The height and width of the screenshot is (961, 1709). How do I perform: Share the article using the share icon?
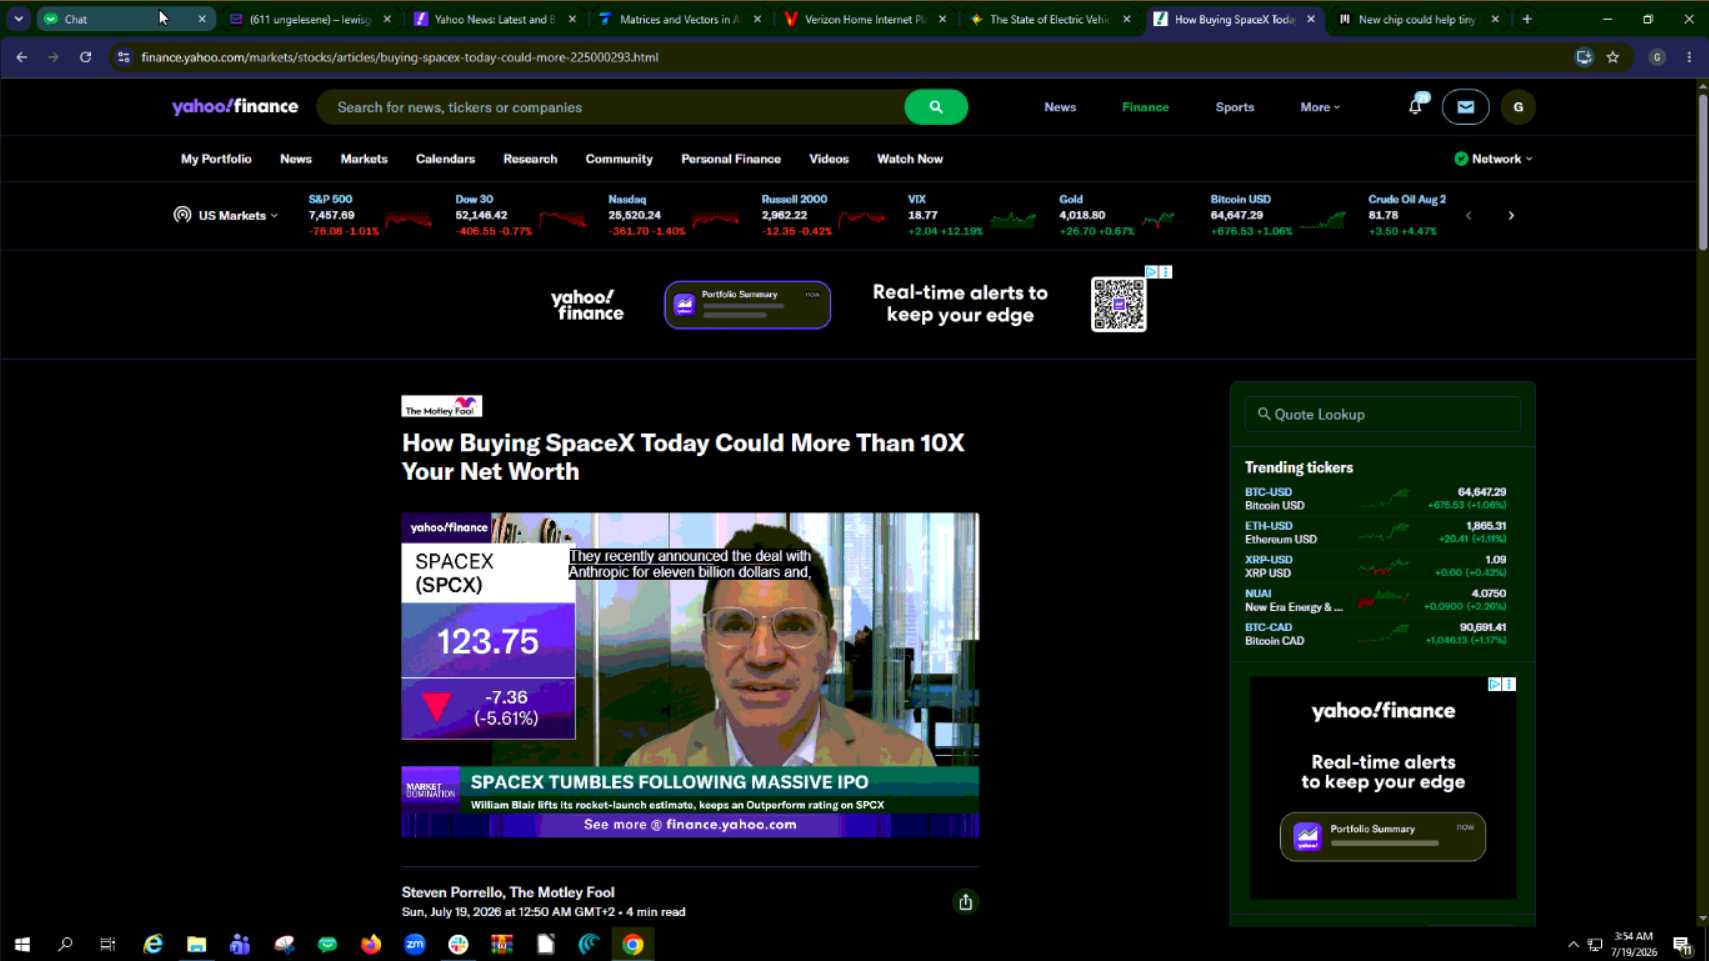(x=965, y=902)
